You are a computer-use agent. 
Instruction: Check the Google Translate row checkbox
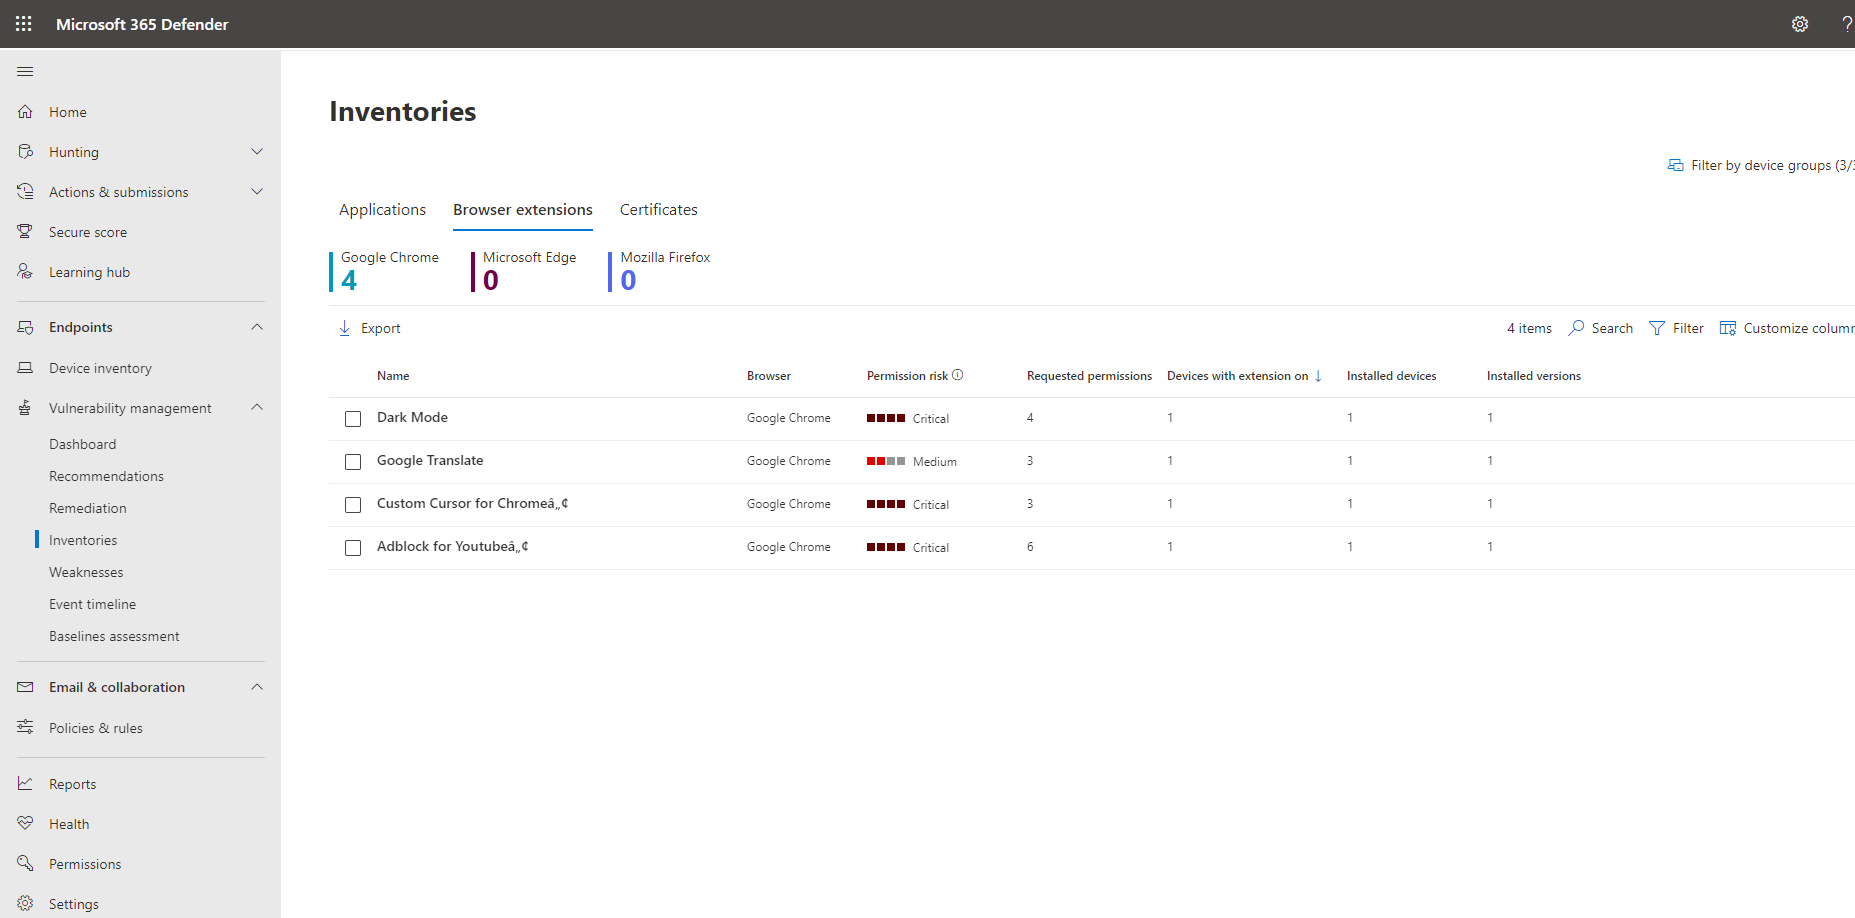353,462
